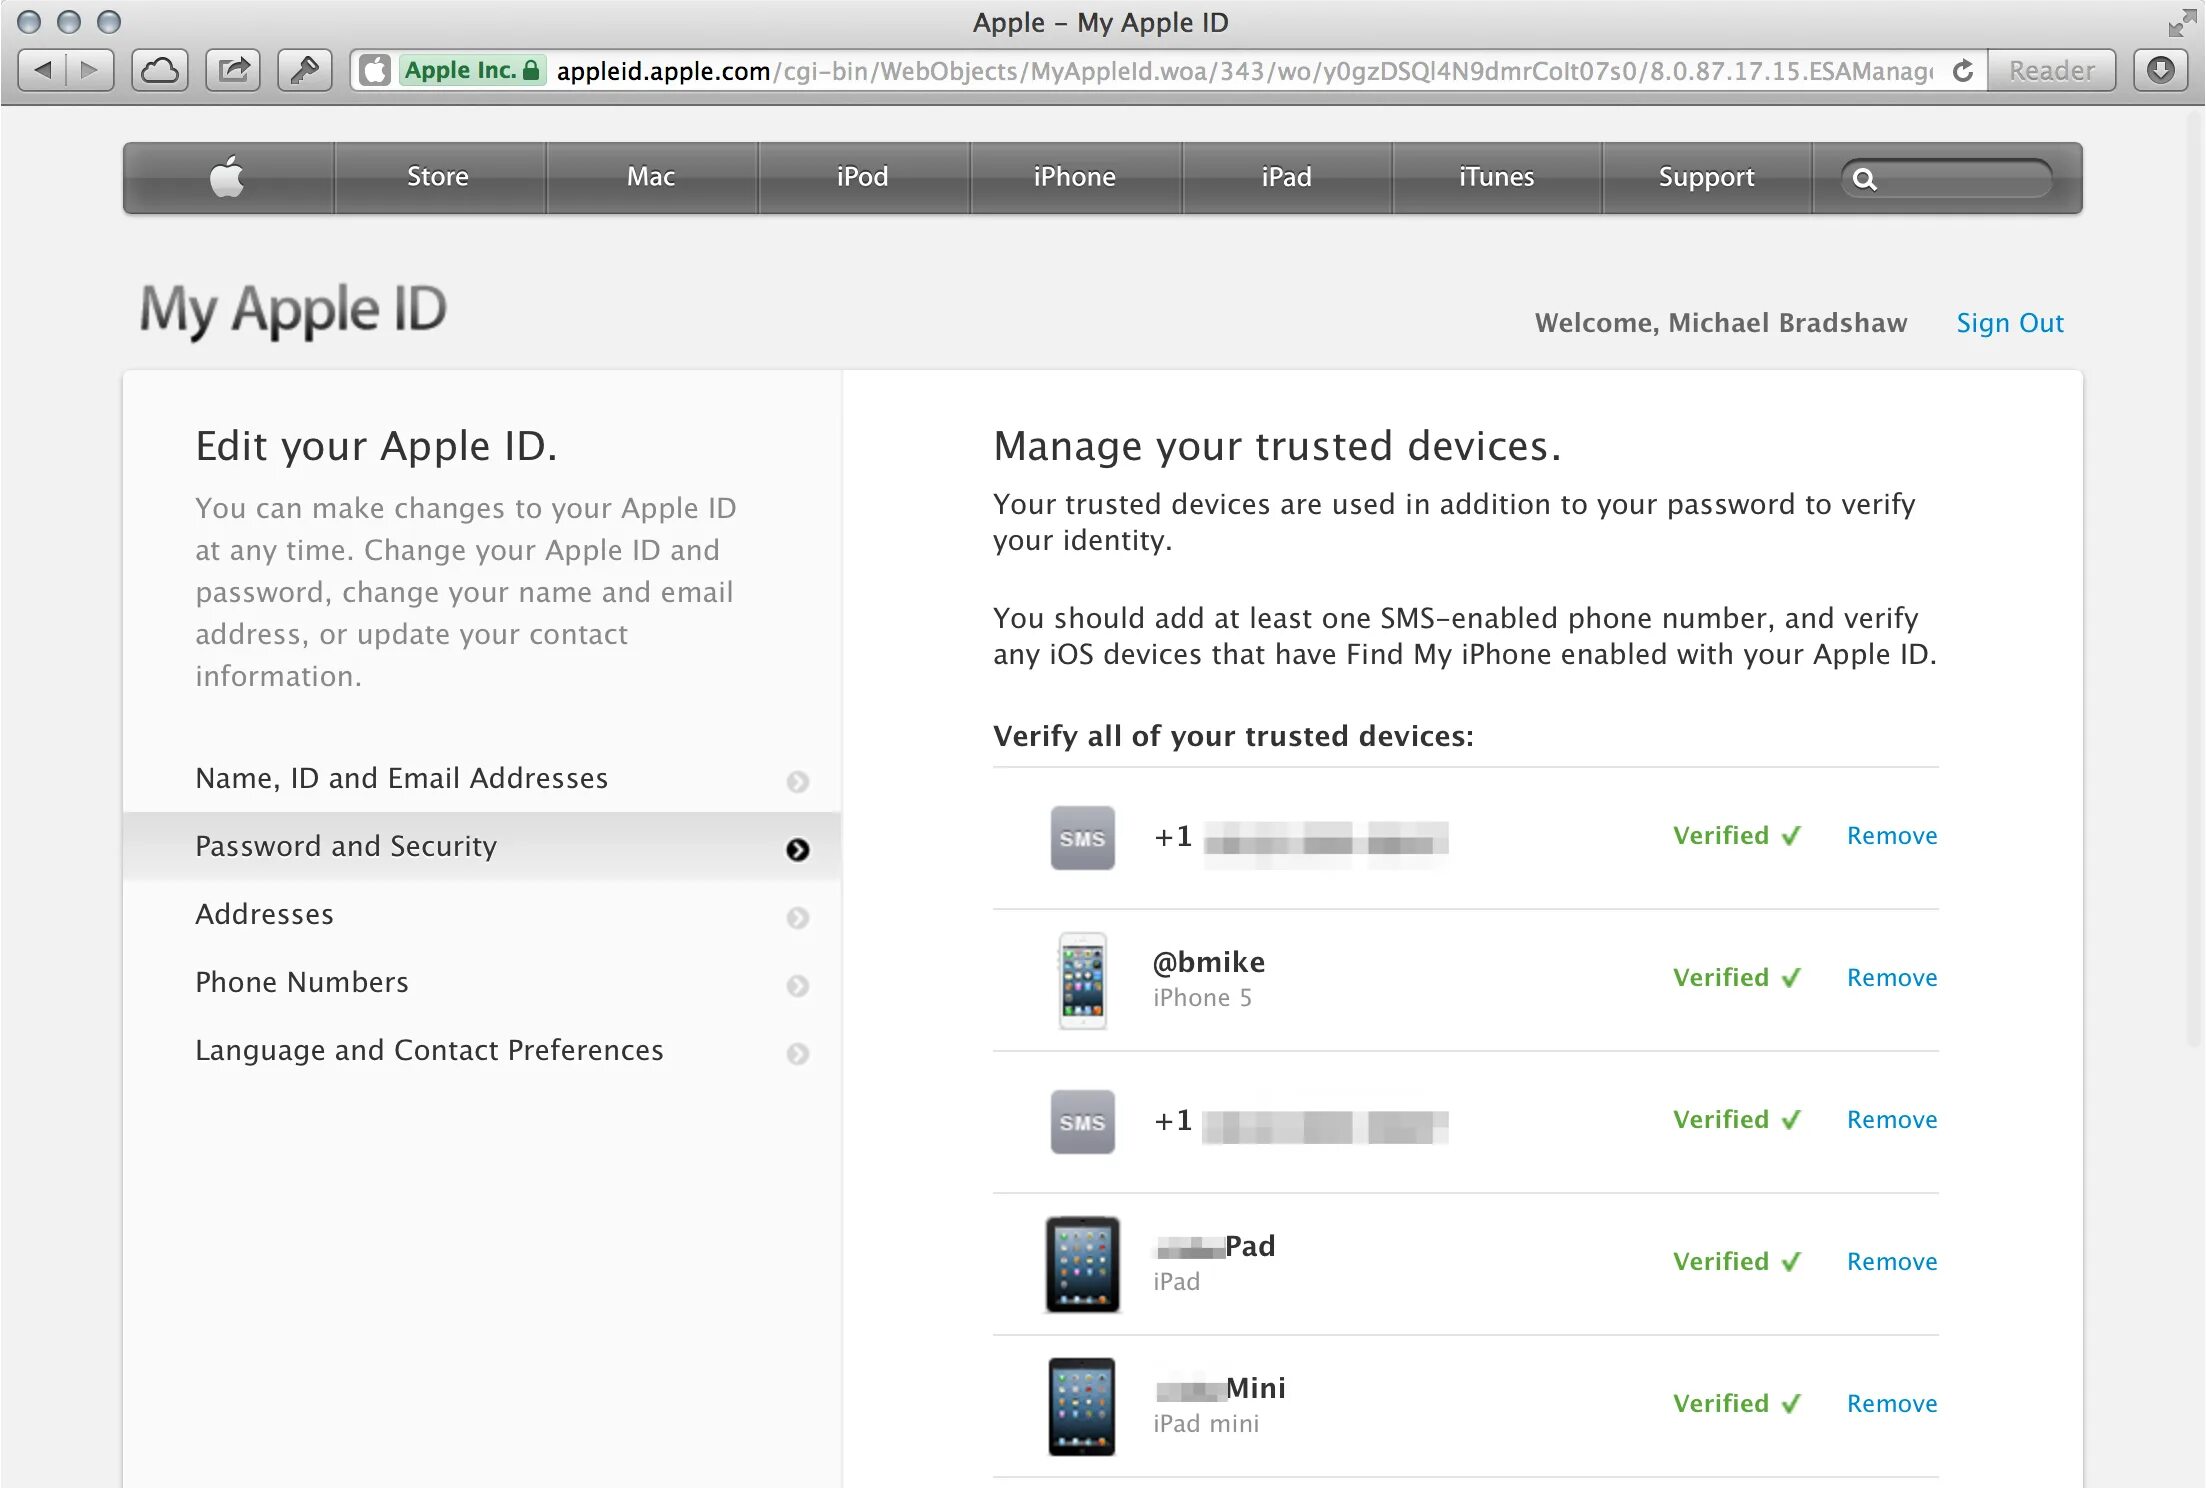The height and width of the screenshot is (1488, 2206).
Task: Click the Sign Out link
Action: (x=2010, y=323)
